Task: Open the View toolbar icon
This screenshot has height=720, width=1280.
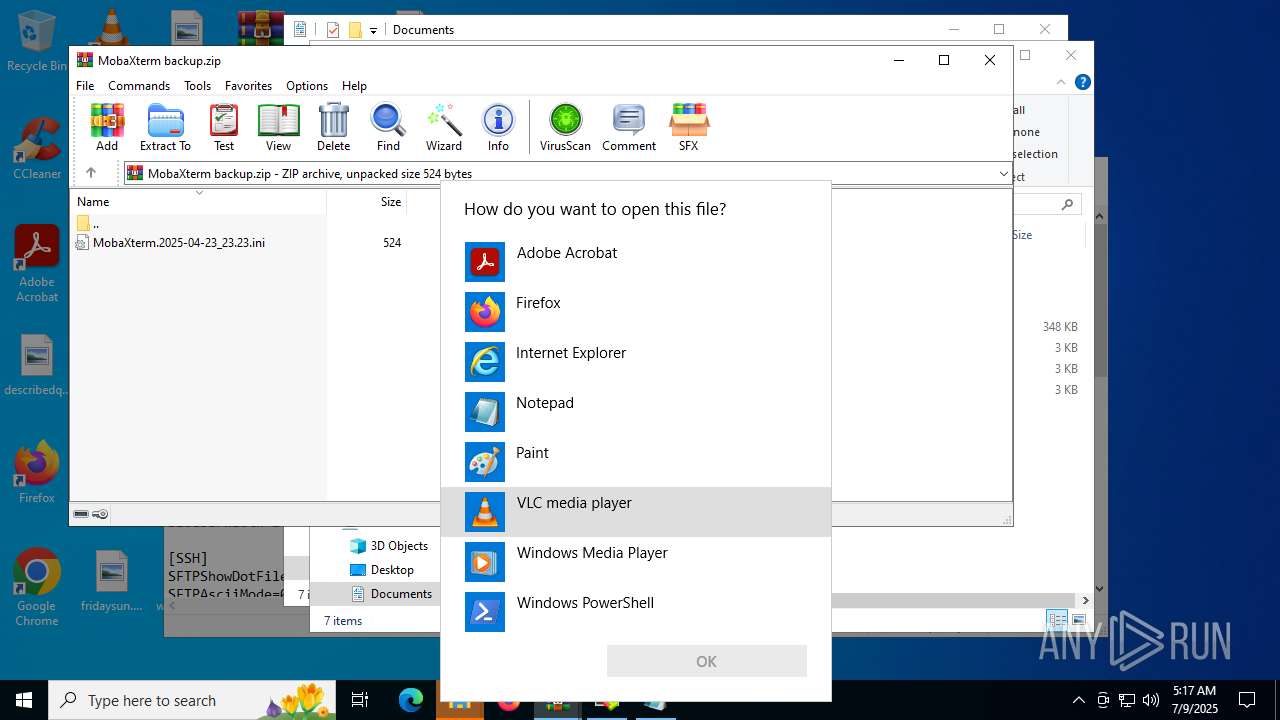Action: coord(278,127)
